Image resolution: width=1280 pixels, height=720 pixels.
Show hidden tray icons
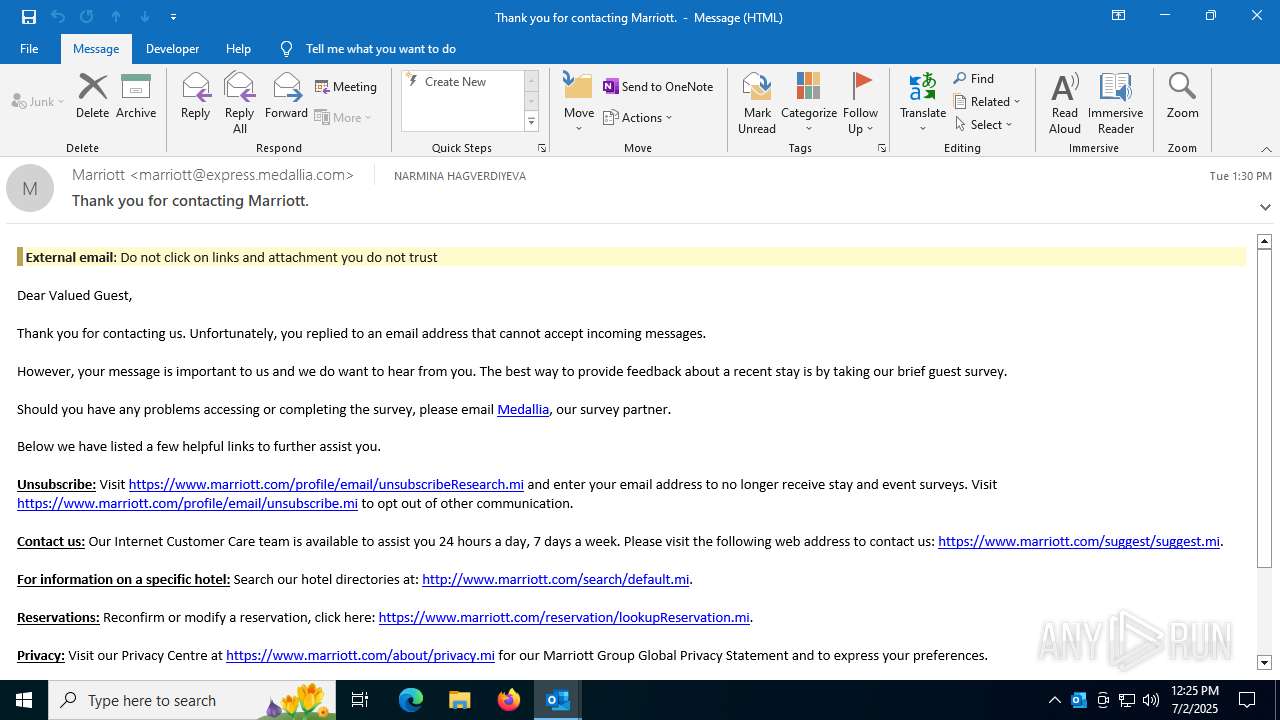[x=1054, y=700]
